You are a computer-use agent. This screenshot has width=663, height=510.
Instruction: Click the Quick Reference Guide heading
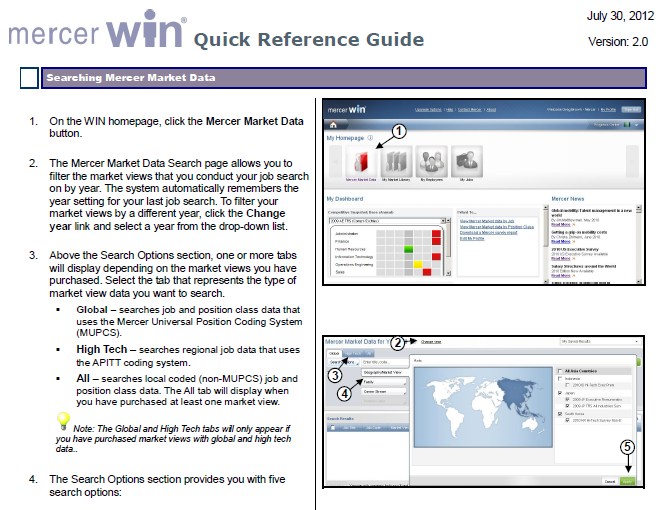[309, 39]
